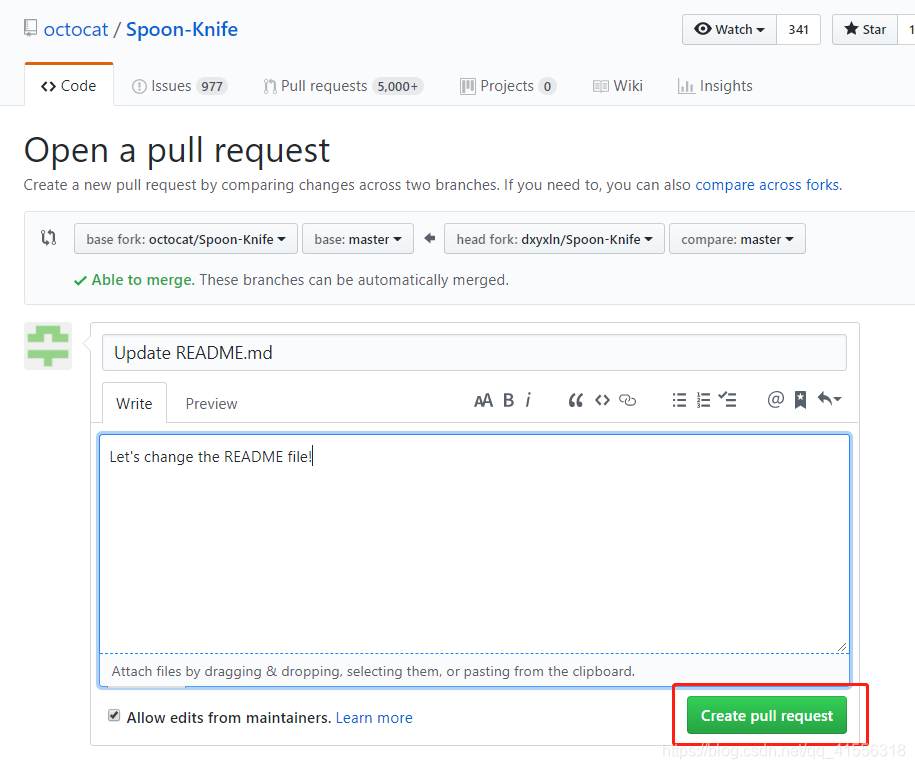Insert code with the angle brackets toolbar icon
915x769 pixels.
coord(602,400)
